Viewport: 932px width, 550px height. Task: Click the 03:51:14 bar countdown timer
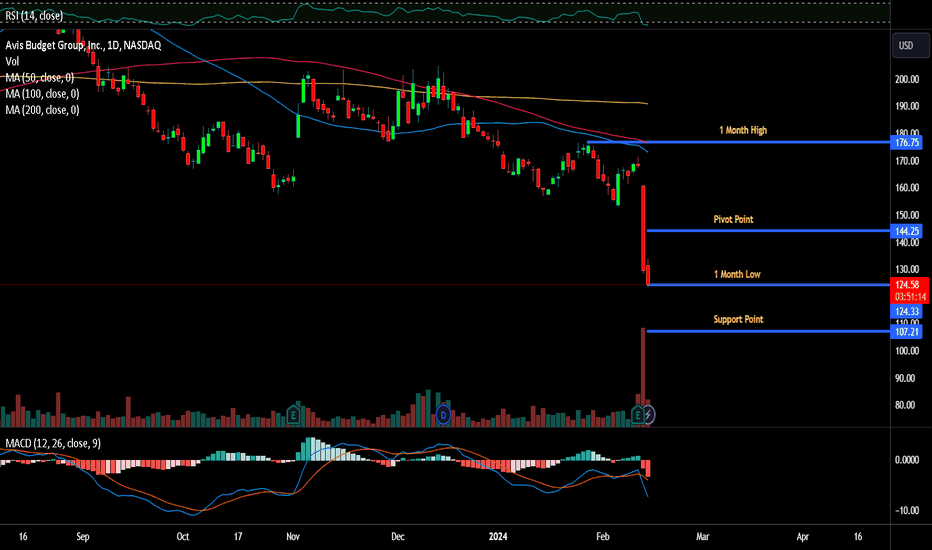[x=910, y=297]
